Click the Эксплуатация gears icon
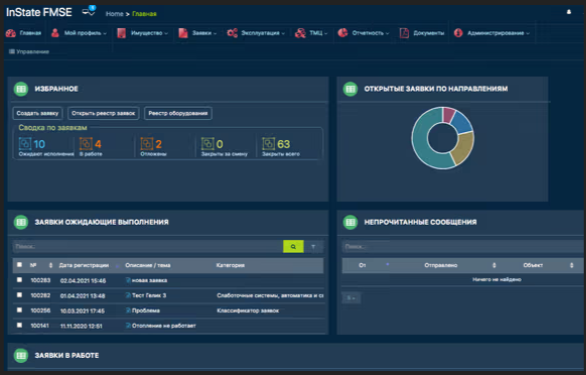Viewport: 586px width, 375px height. 232,33
